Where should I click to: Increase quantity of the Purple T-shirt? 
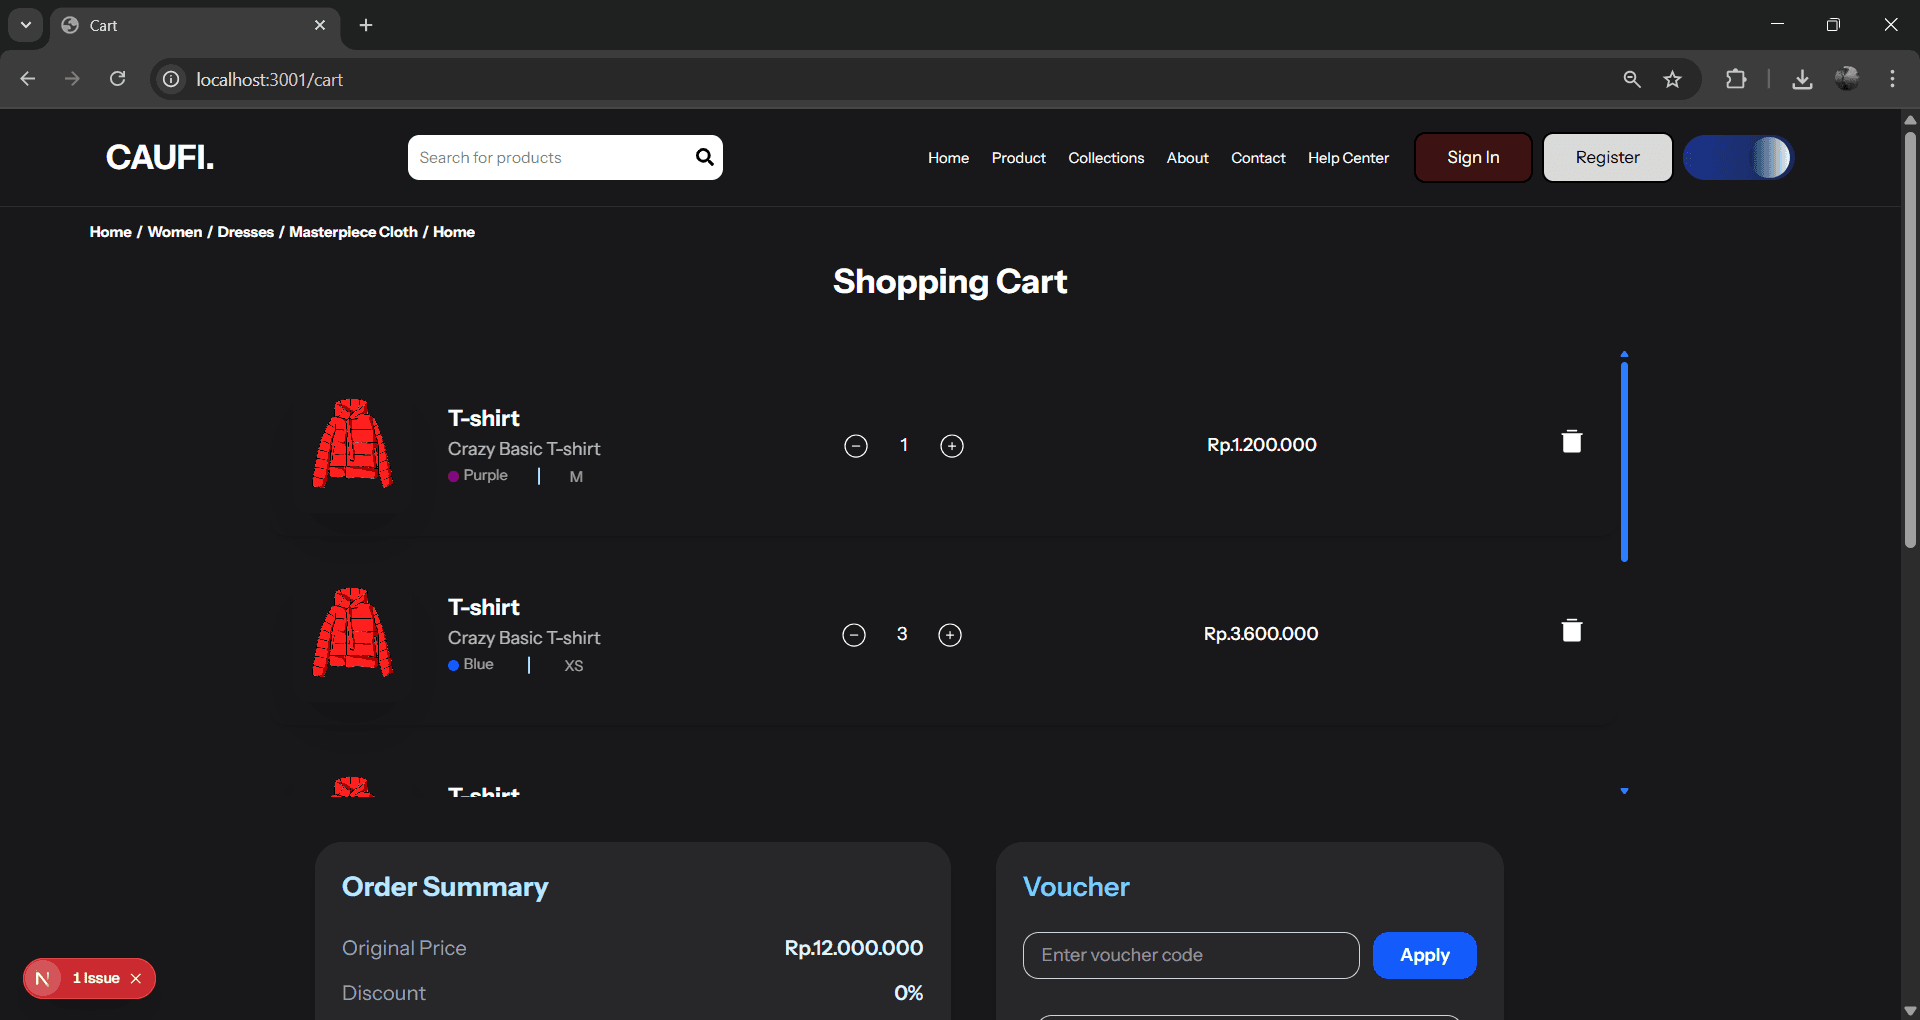[x=951, y=446]
